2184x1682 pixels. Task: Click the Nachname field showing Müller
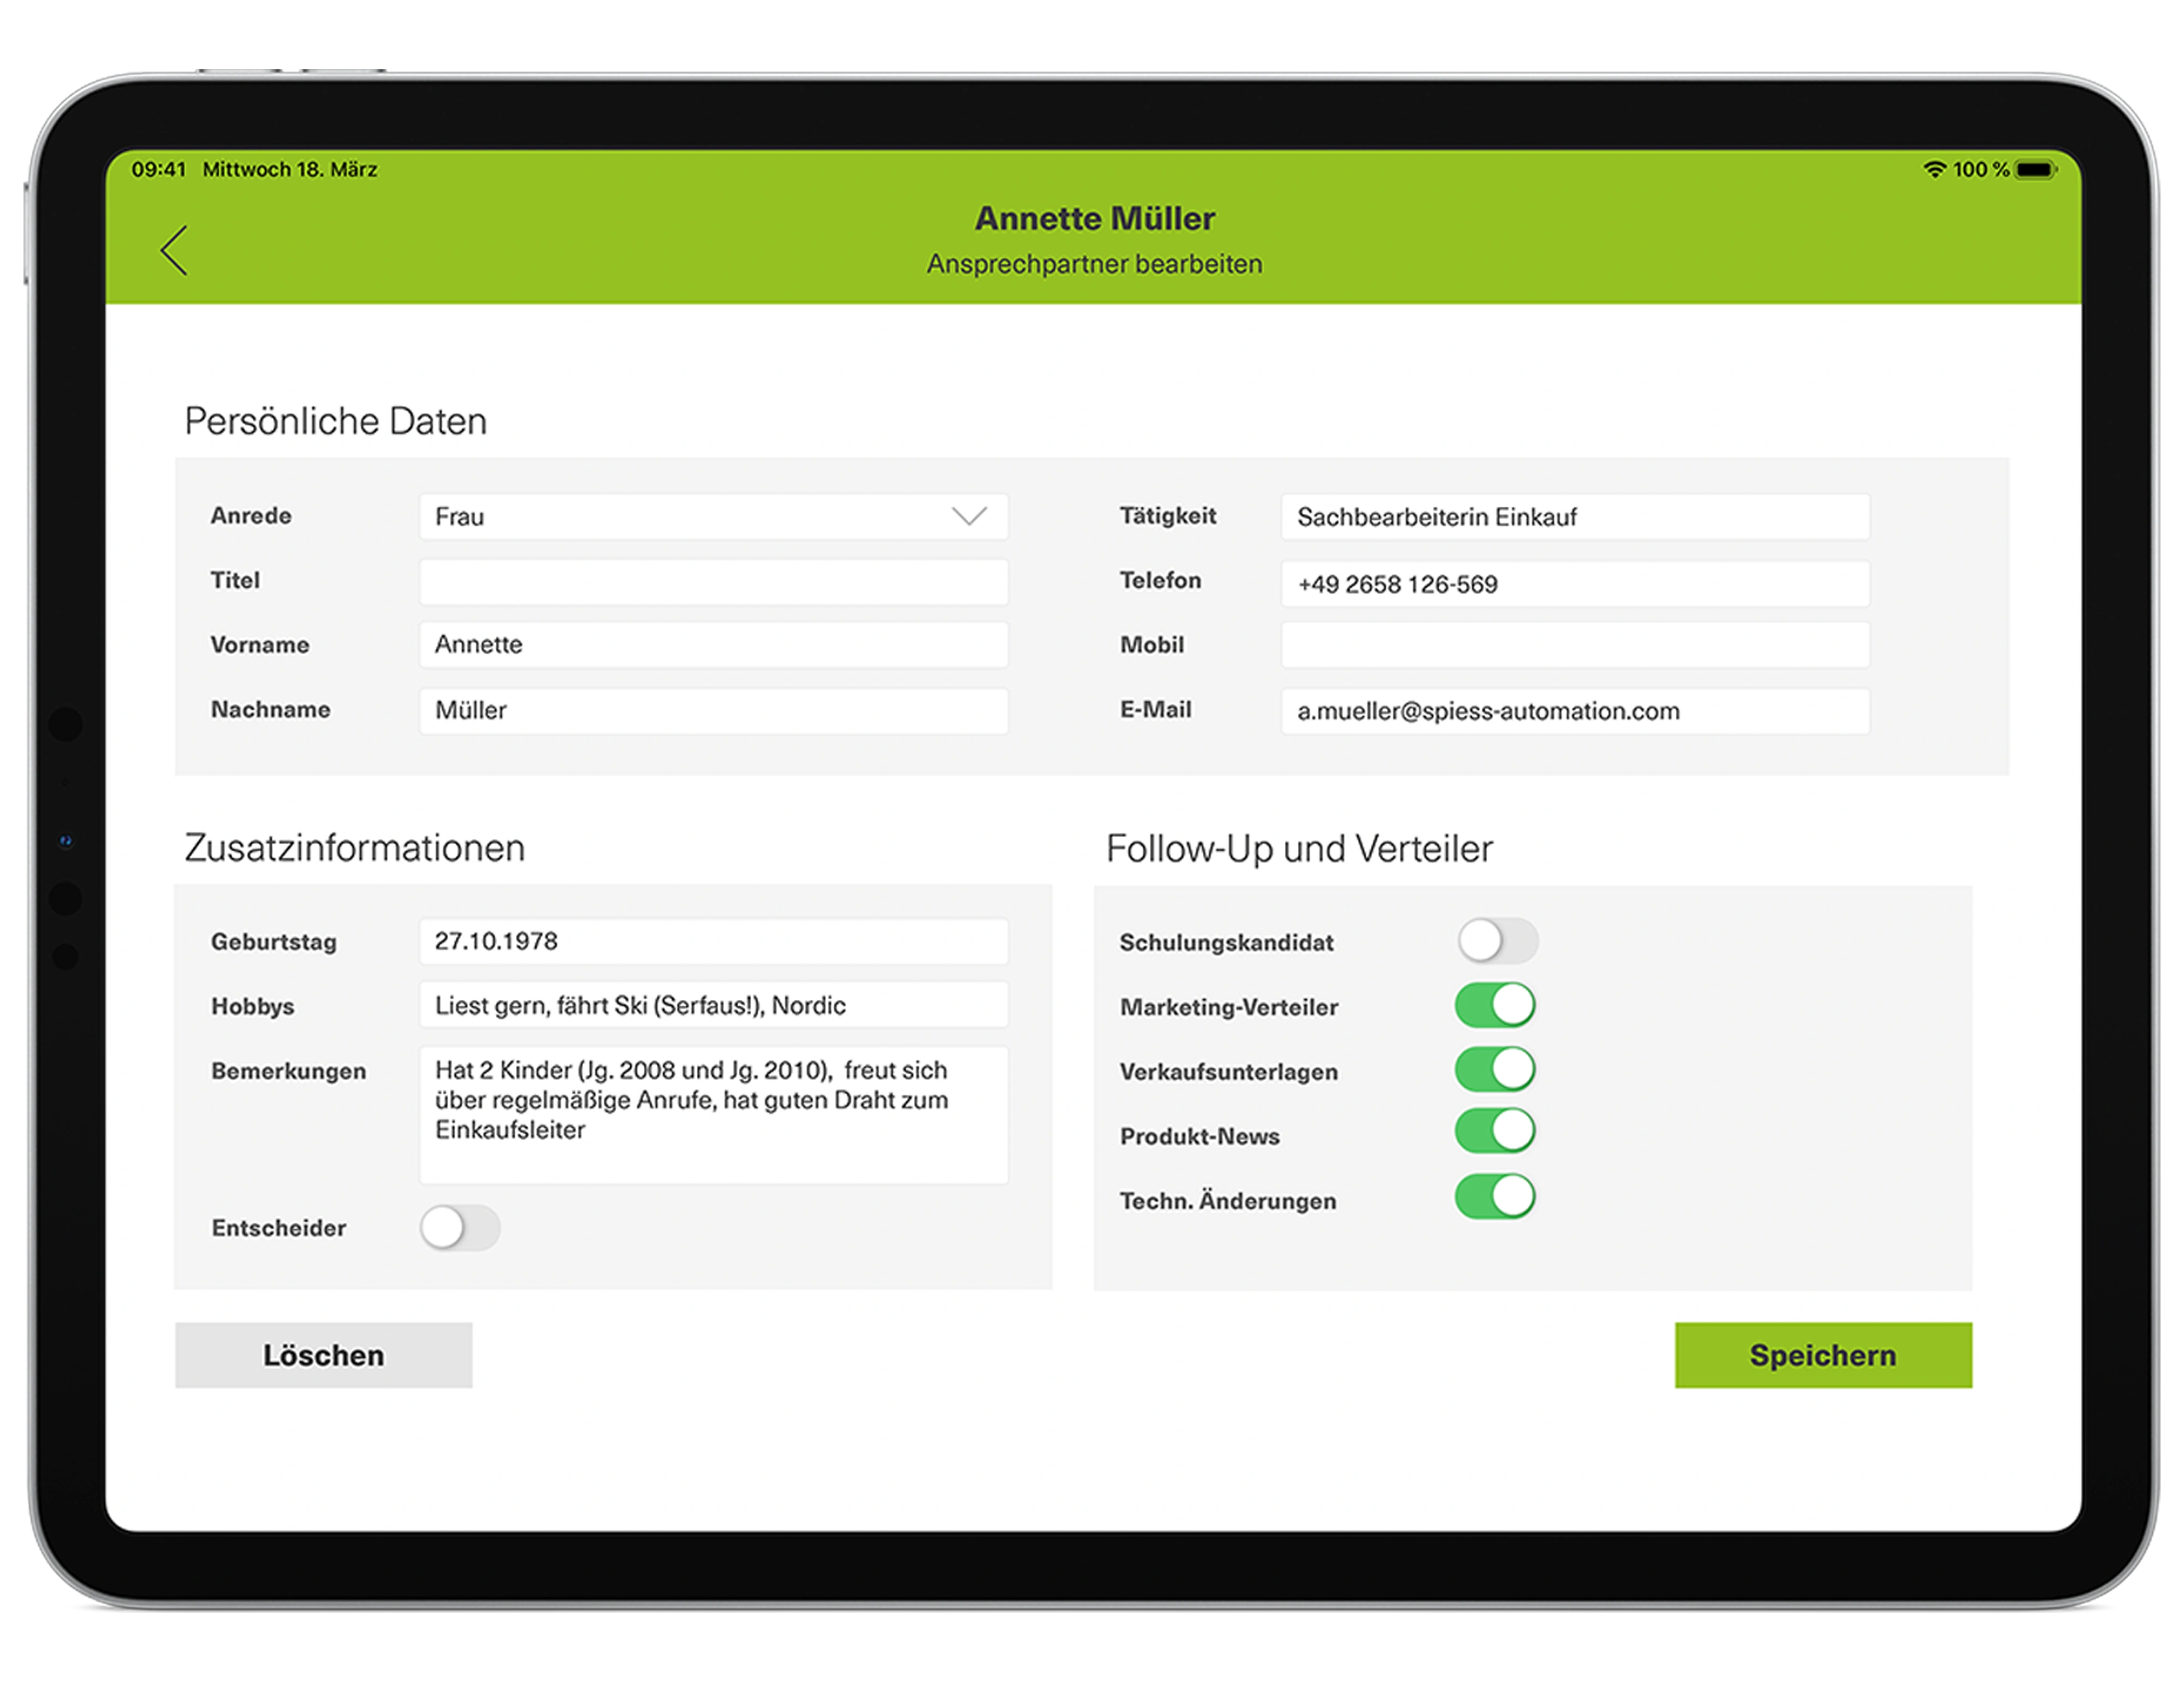point(712,710)
